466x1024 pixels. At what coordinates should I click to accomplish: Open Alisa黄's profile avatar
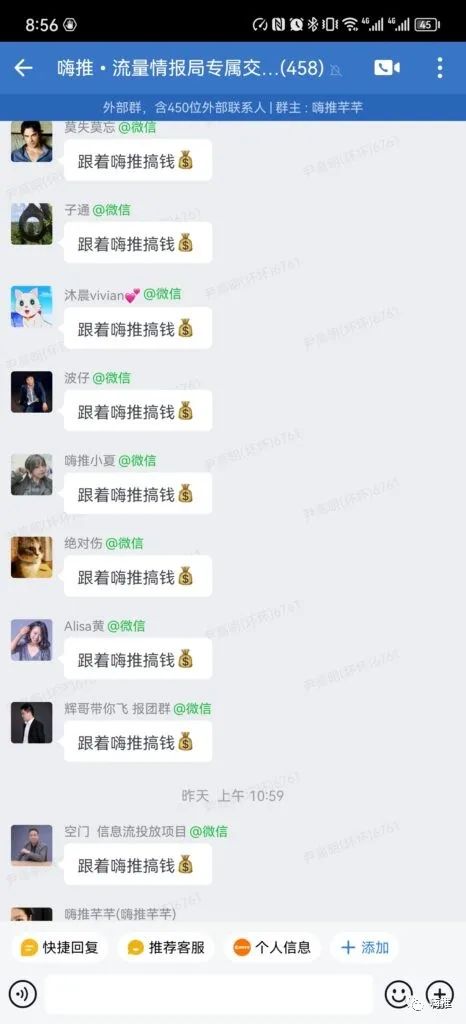click(31, 640)
